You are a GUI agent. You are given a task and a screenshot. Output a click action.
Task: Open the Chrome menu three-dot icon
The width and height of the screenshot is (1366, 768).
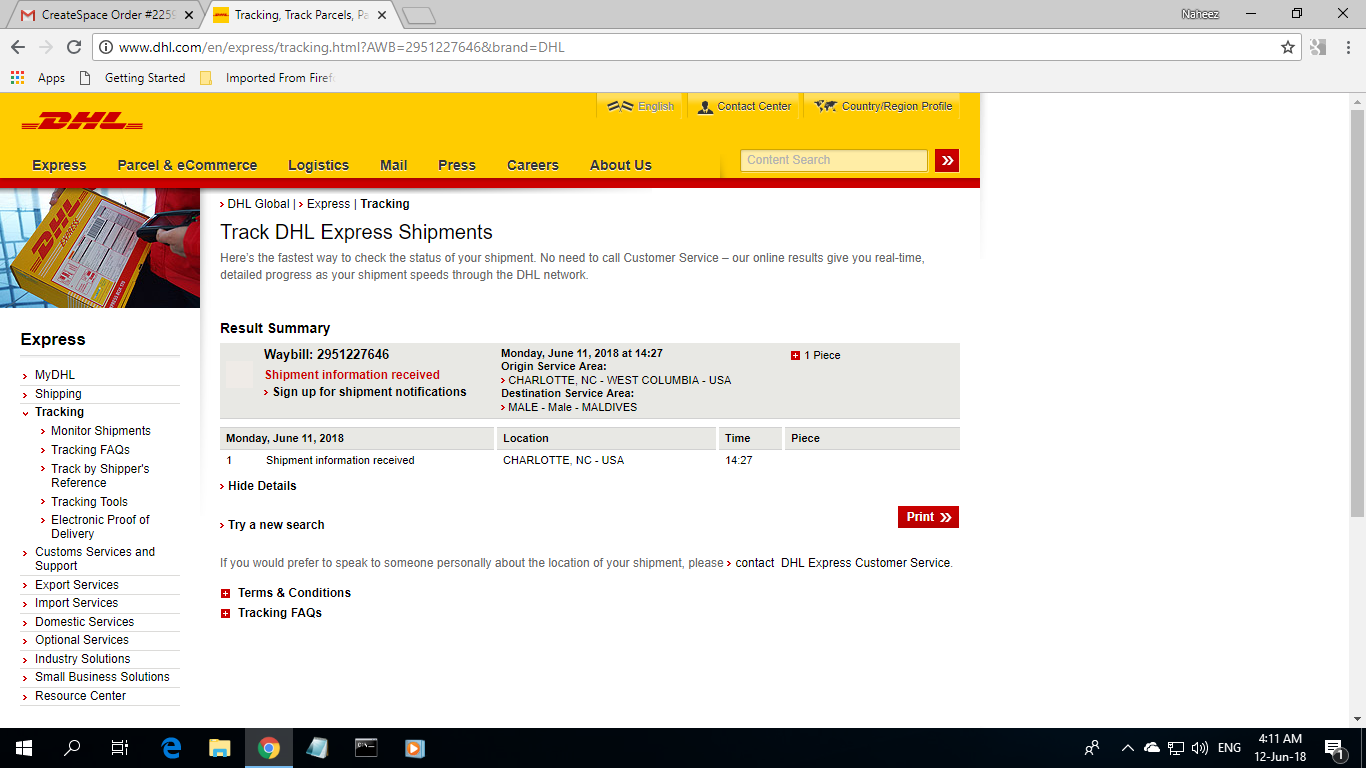coord(1347,47)
